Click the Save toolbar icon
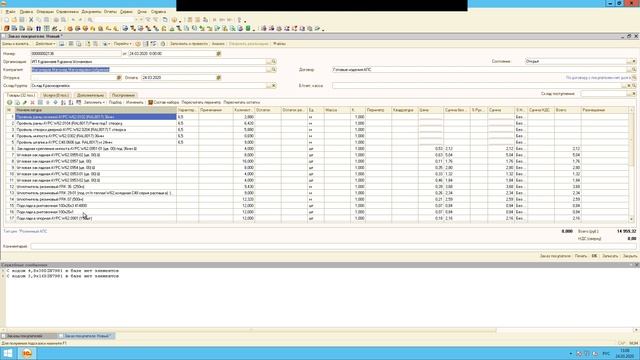640x360 pixels. point(22,20)
